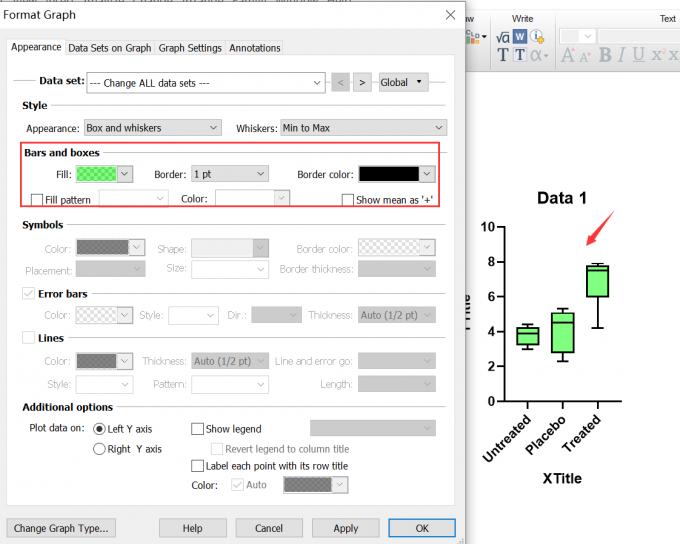Toggle Bold text formatting in ribbon

pos(605,55)
